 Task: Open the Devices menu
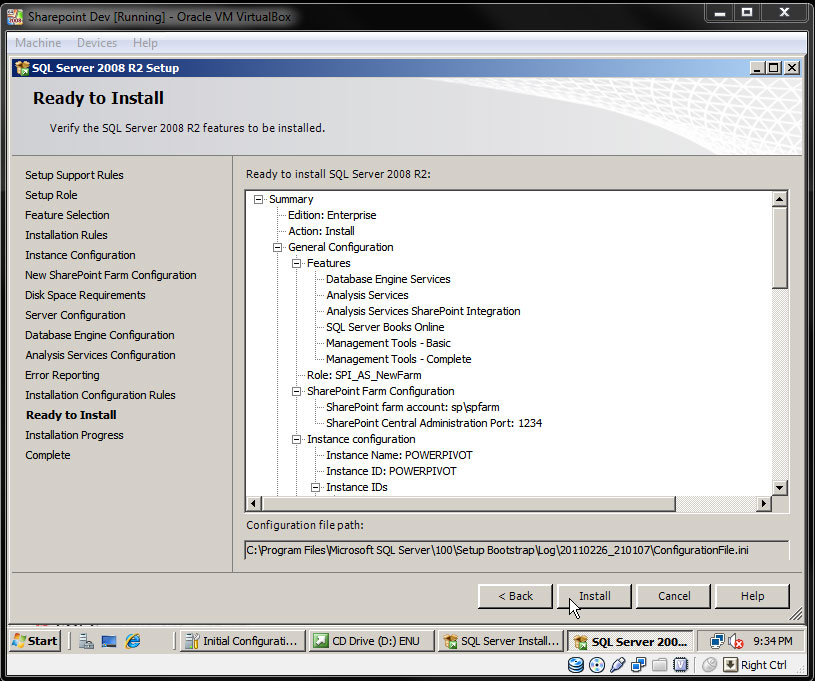click(97, 43)
